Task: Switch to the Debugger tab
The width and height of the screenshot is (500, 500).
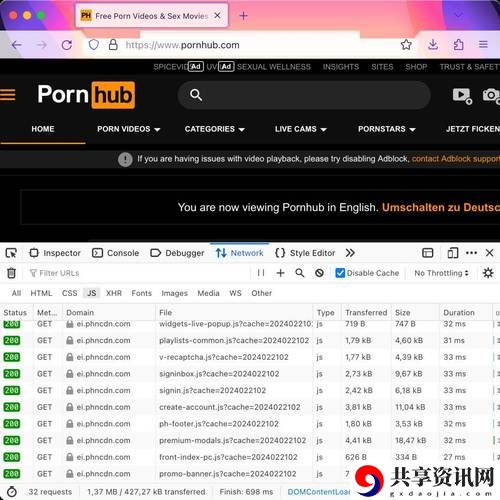Action: [x=177, y=253]
